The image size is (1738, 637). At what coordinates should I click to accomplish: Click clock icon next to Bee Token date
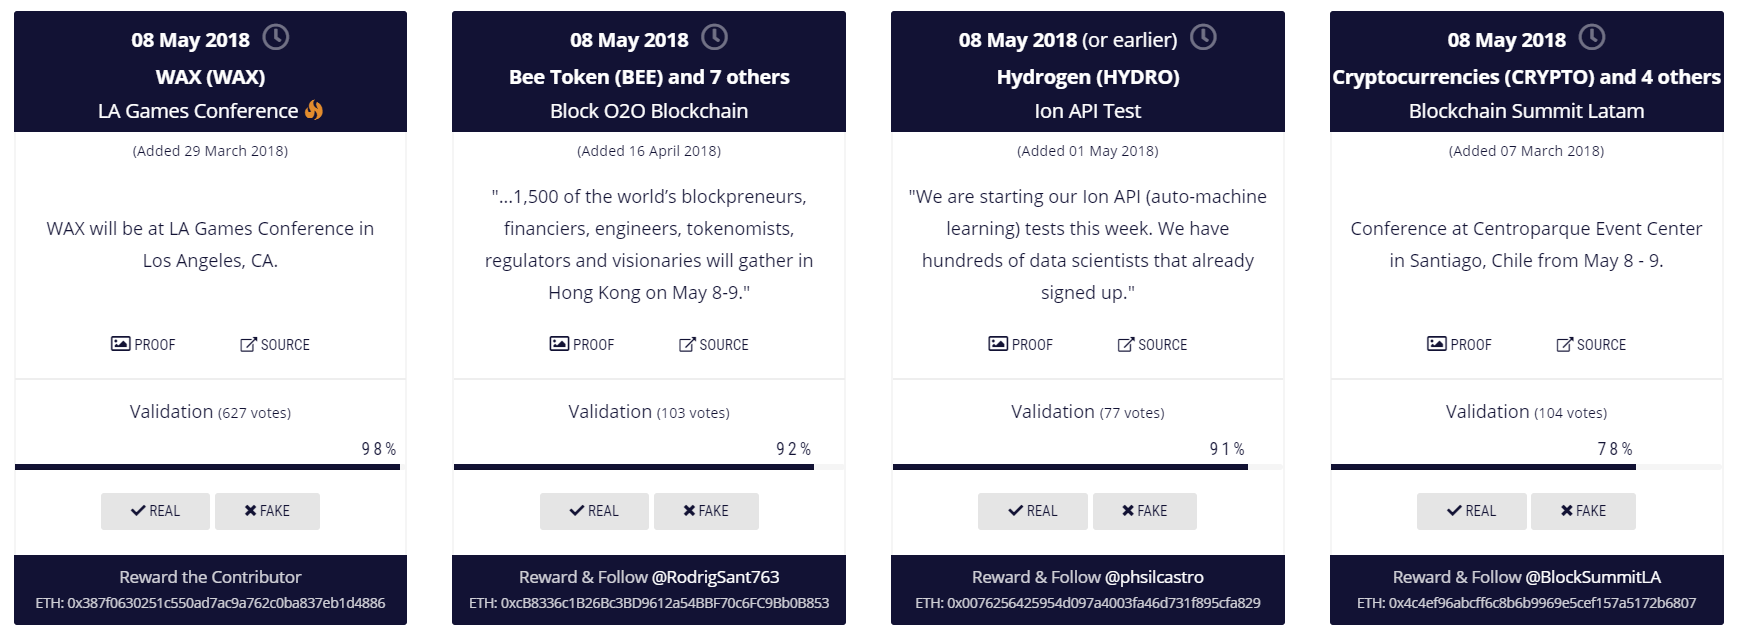tap(714, 38)
